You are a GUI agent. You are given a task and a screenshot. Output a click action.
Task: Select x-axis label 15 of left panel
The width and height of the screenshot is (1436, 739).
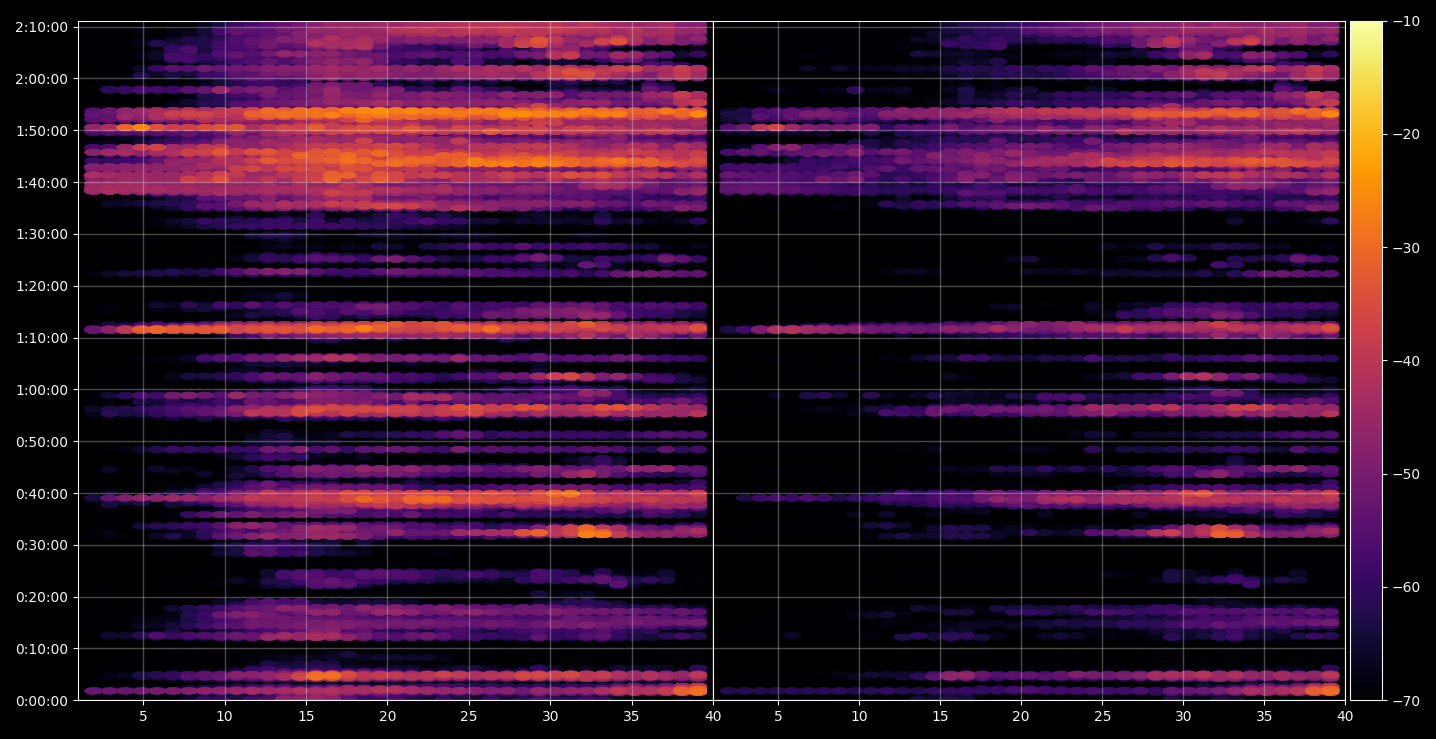point(306,716)
